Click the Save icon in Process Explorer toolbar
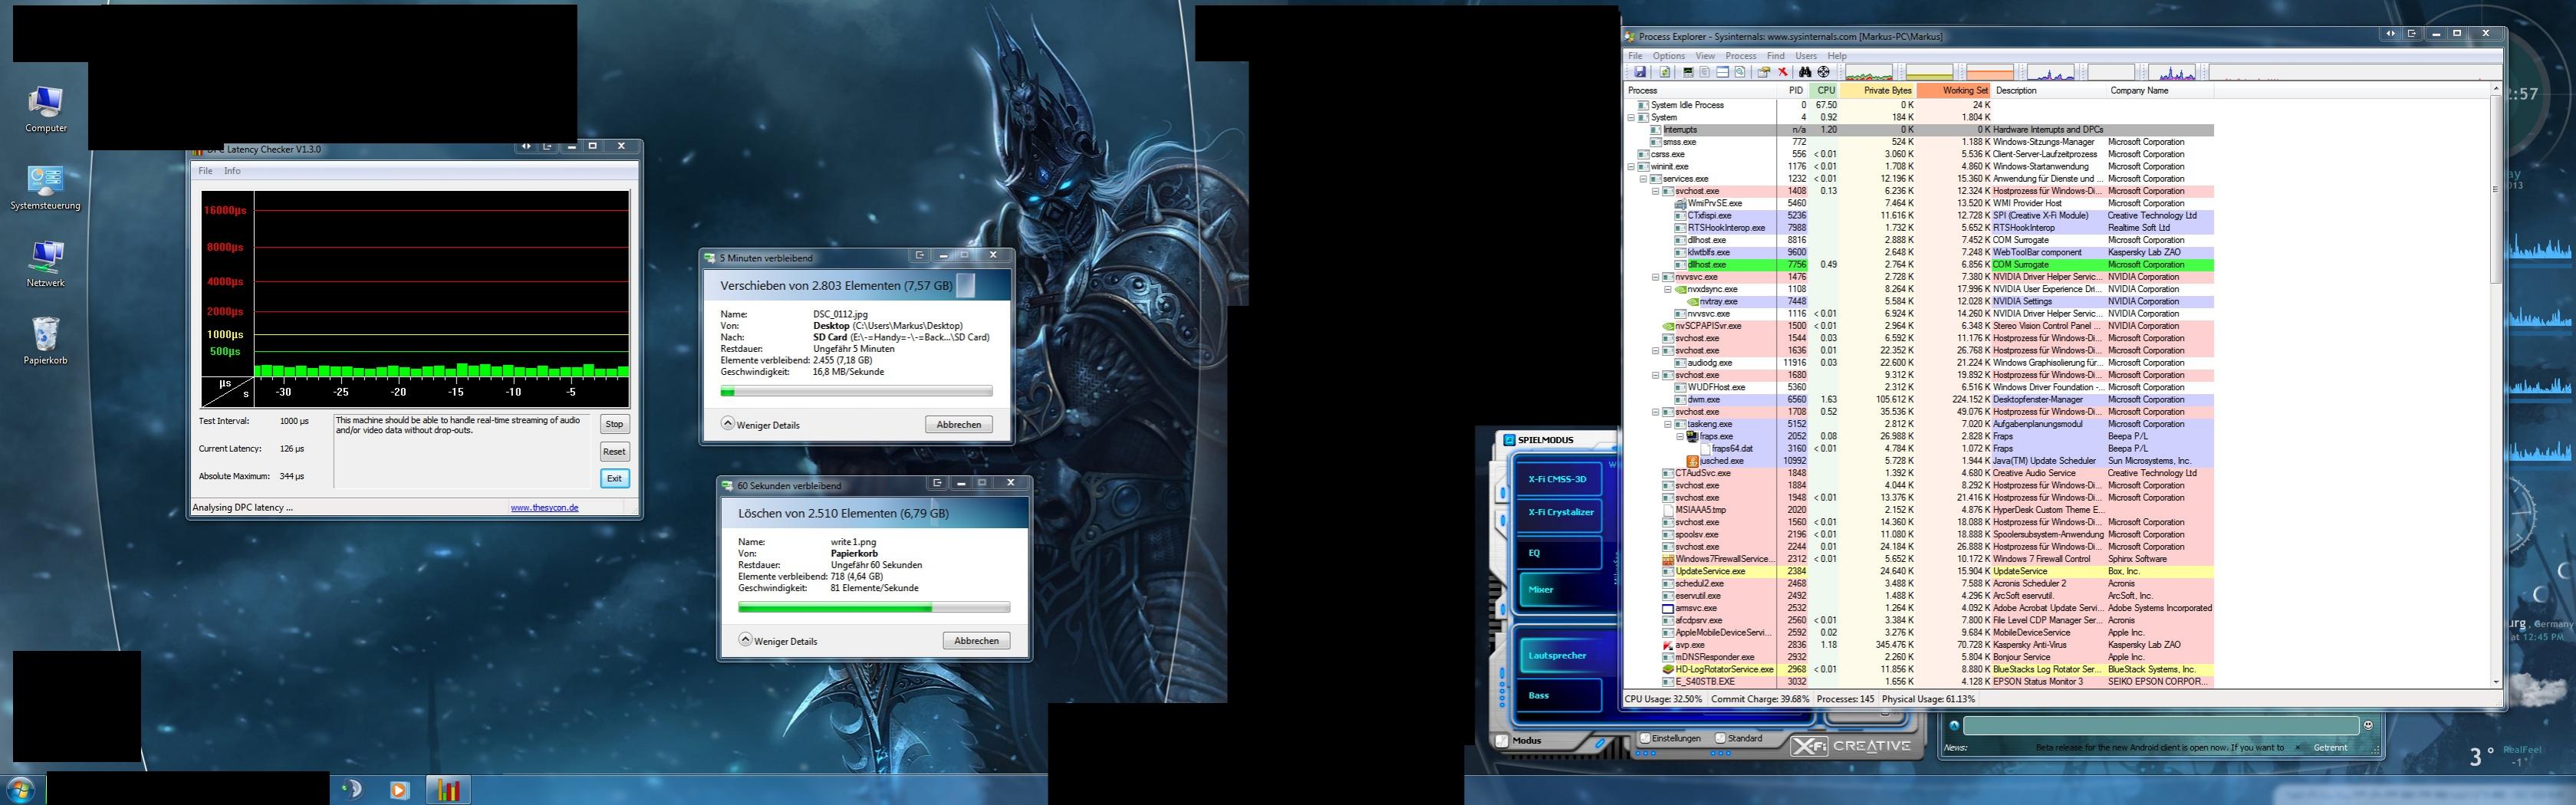 [1640, 72]
